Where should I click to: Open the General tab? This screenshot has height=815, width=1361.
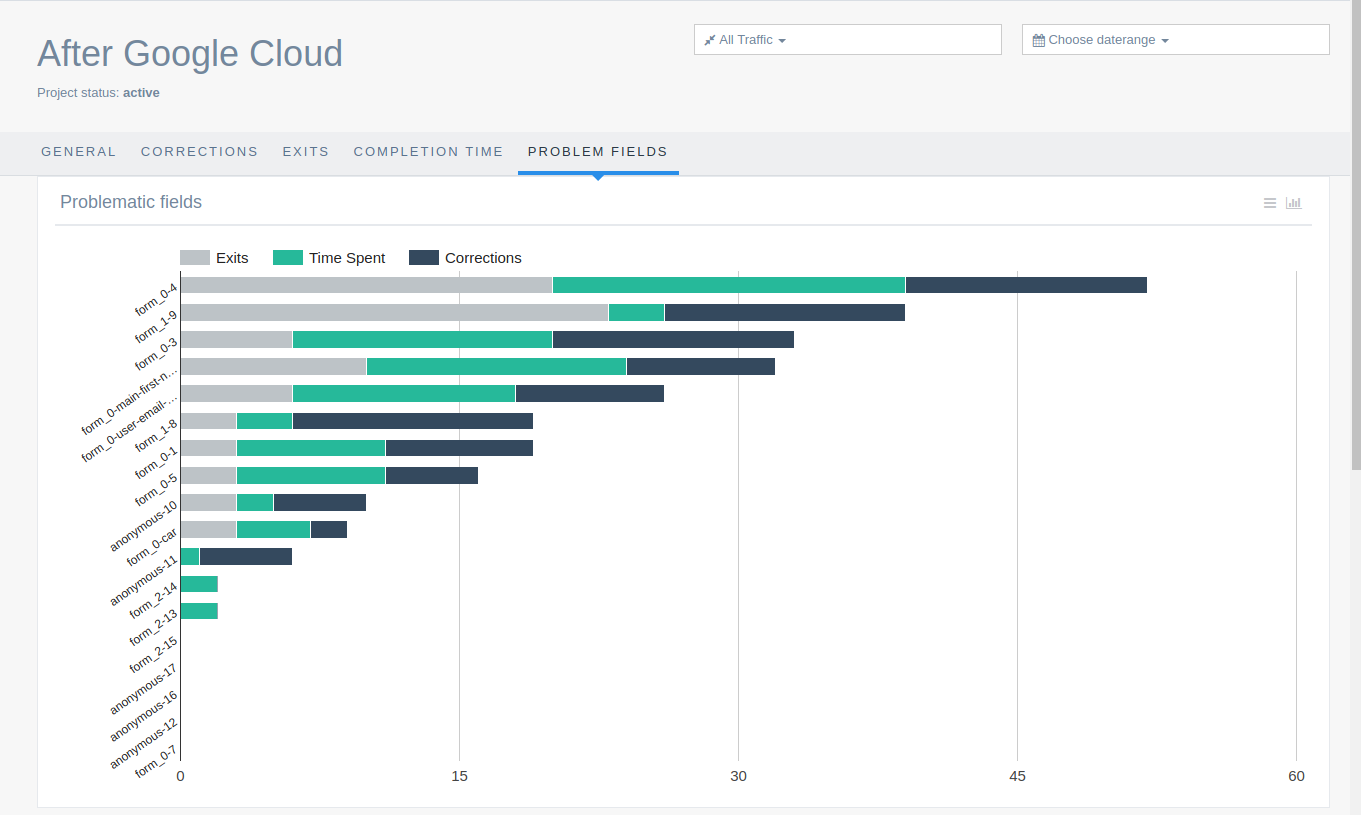point(79,152)
